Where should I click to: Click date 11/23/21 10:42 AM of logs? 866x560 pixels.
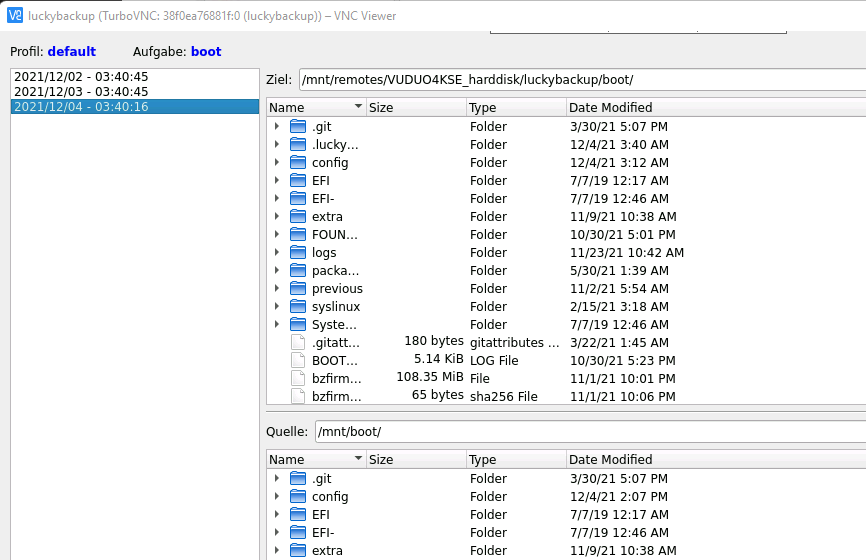click(627, 252)
